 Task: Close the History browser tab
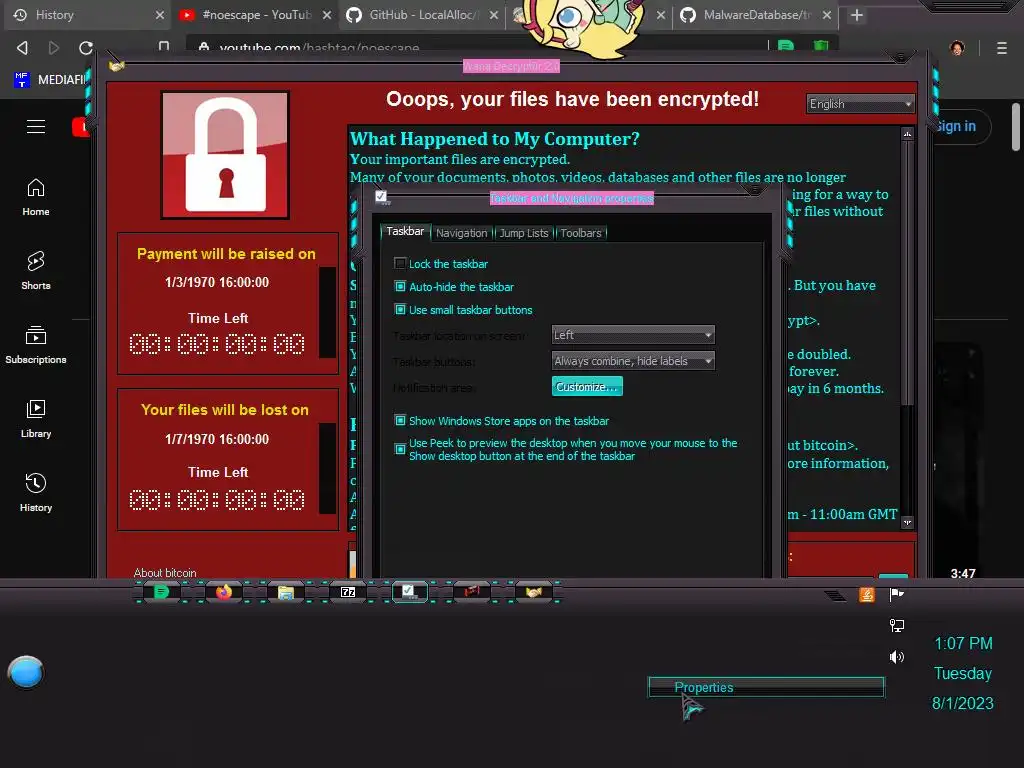(x=159, y=15)
